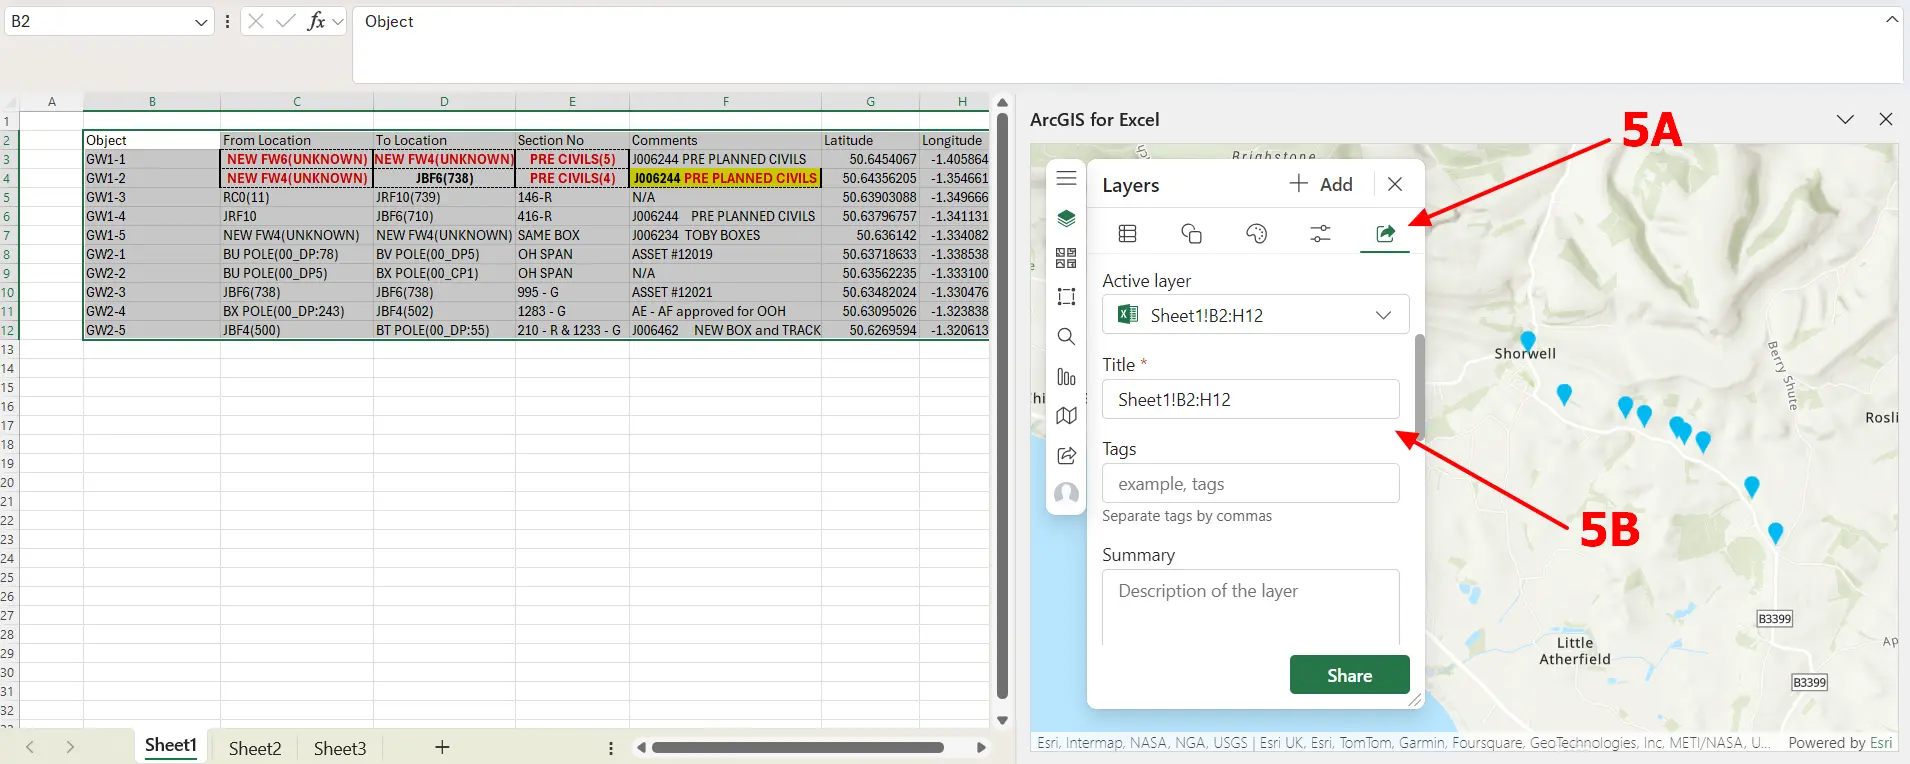The height and width of the screenshot is (764, 1910).
Task: Click the next sheet navigation arrow
Action: (70, 747)
